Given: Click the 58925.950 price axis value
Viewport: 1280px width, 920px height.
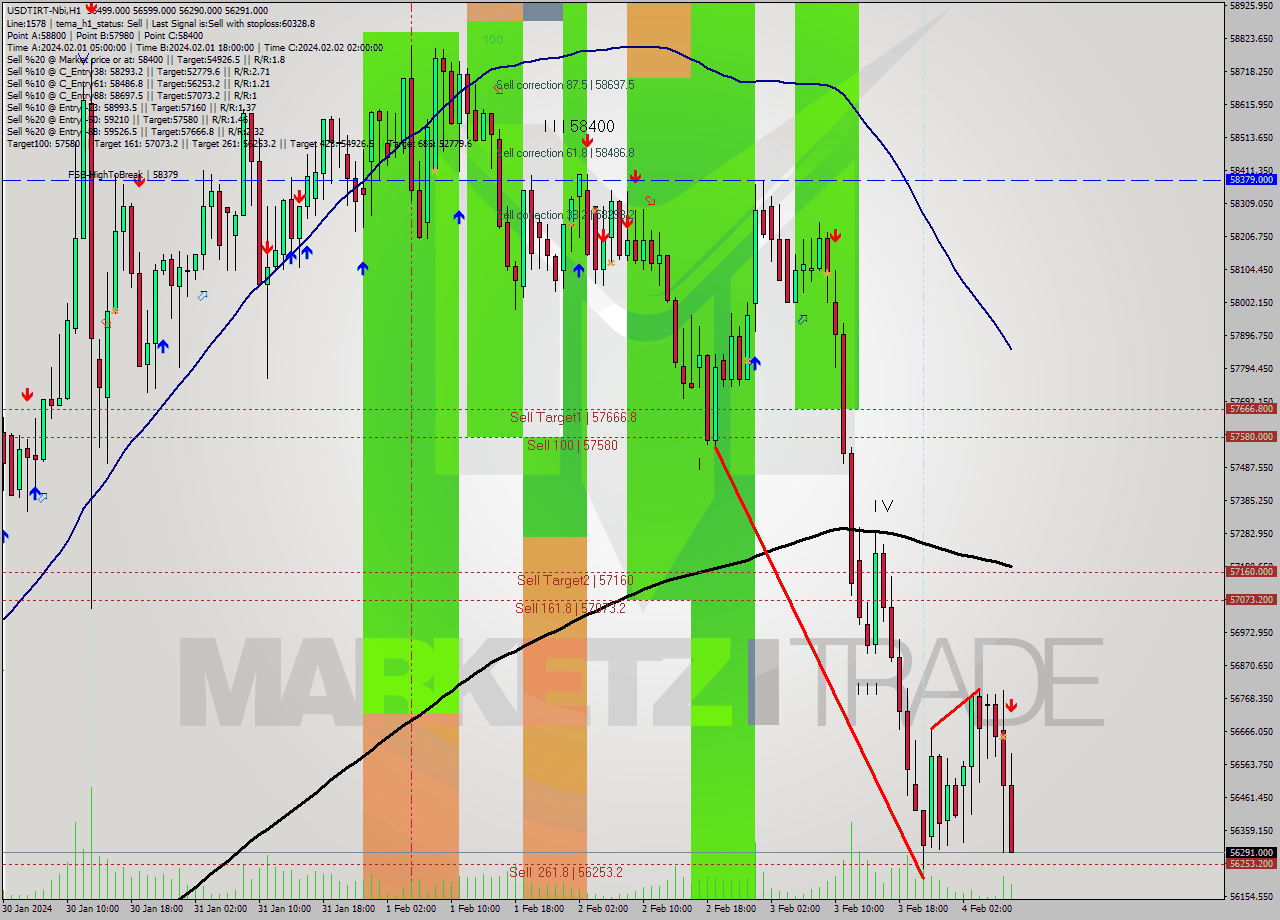Looking at the screenshot, I should pyautogui.click(x=1251, y=6).
